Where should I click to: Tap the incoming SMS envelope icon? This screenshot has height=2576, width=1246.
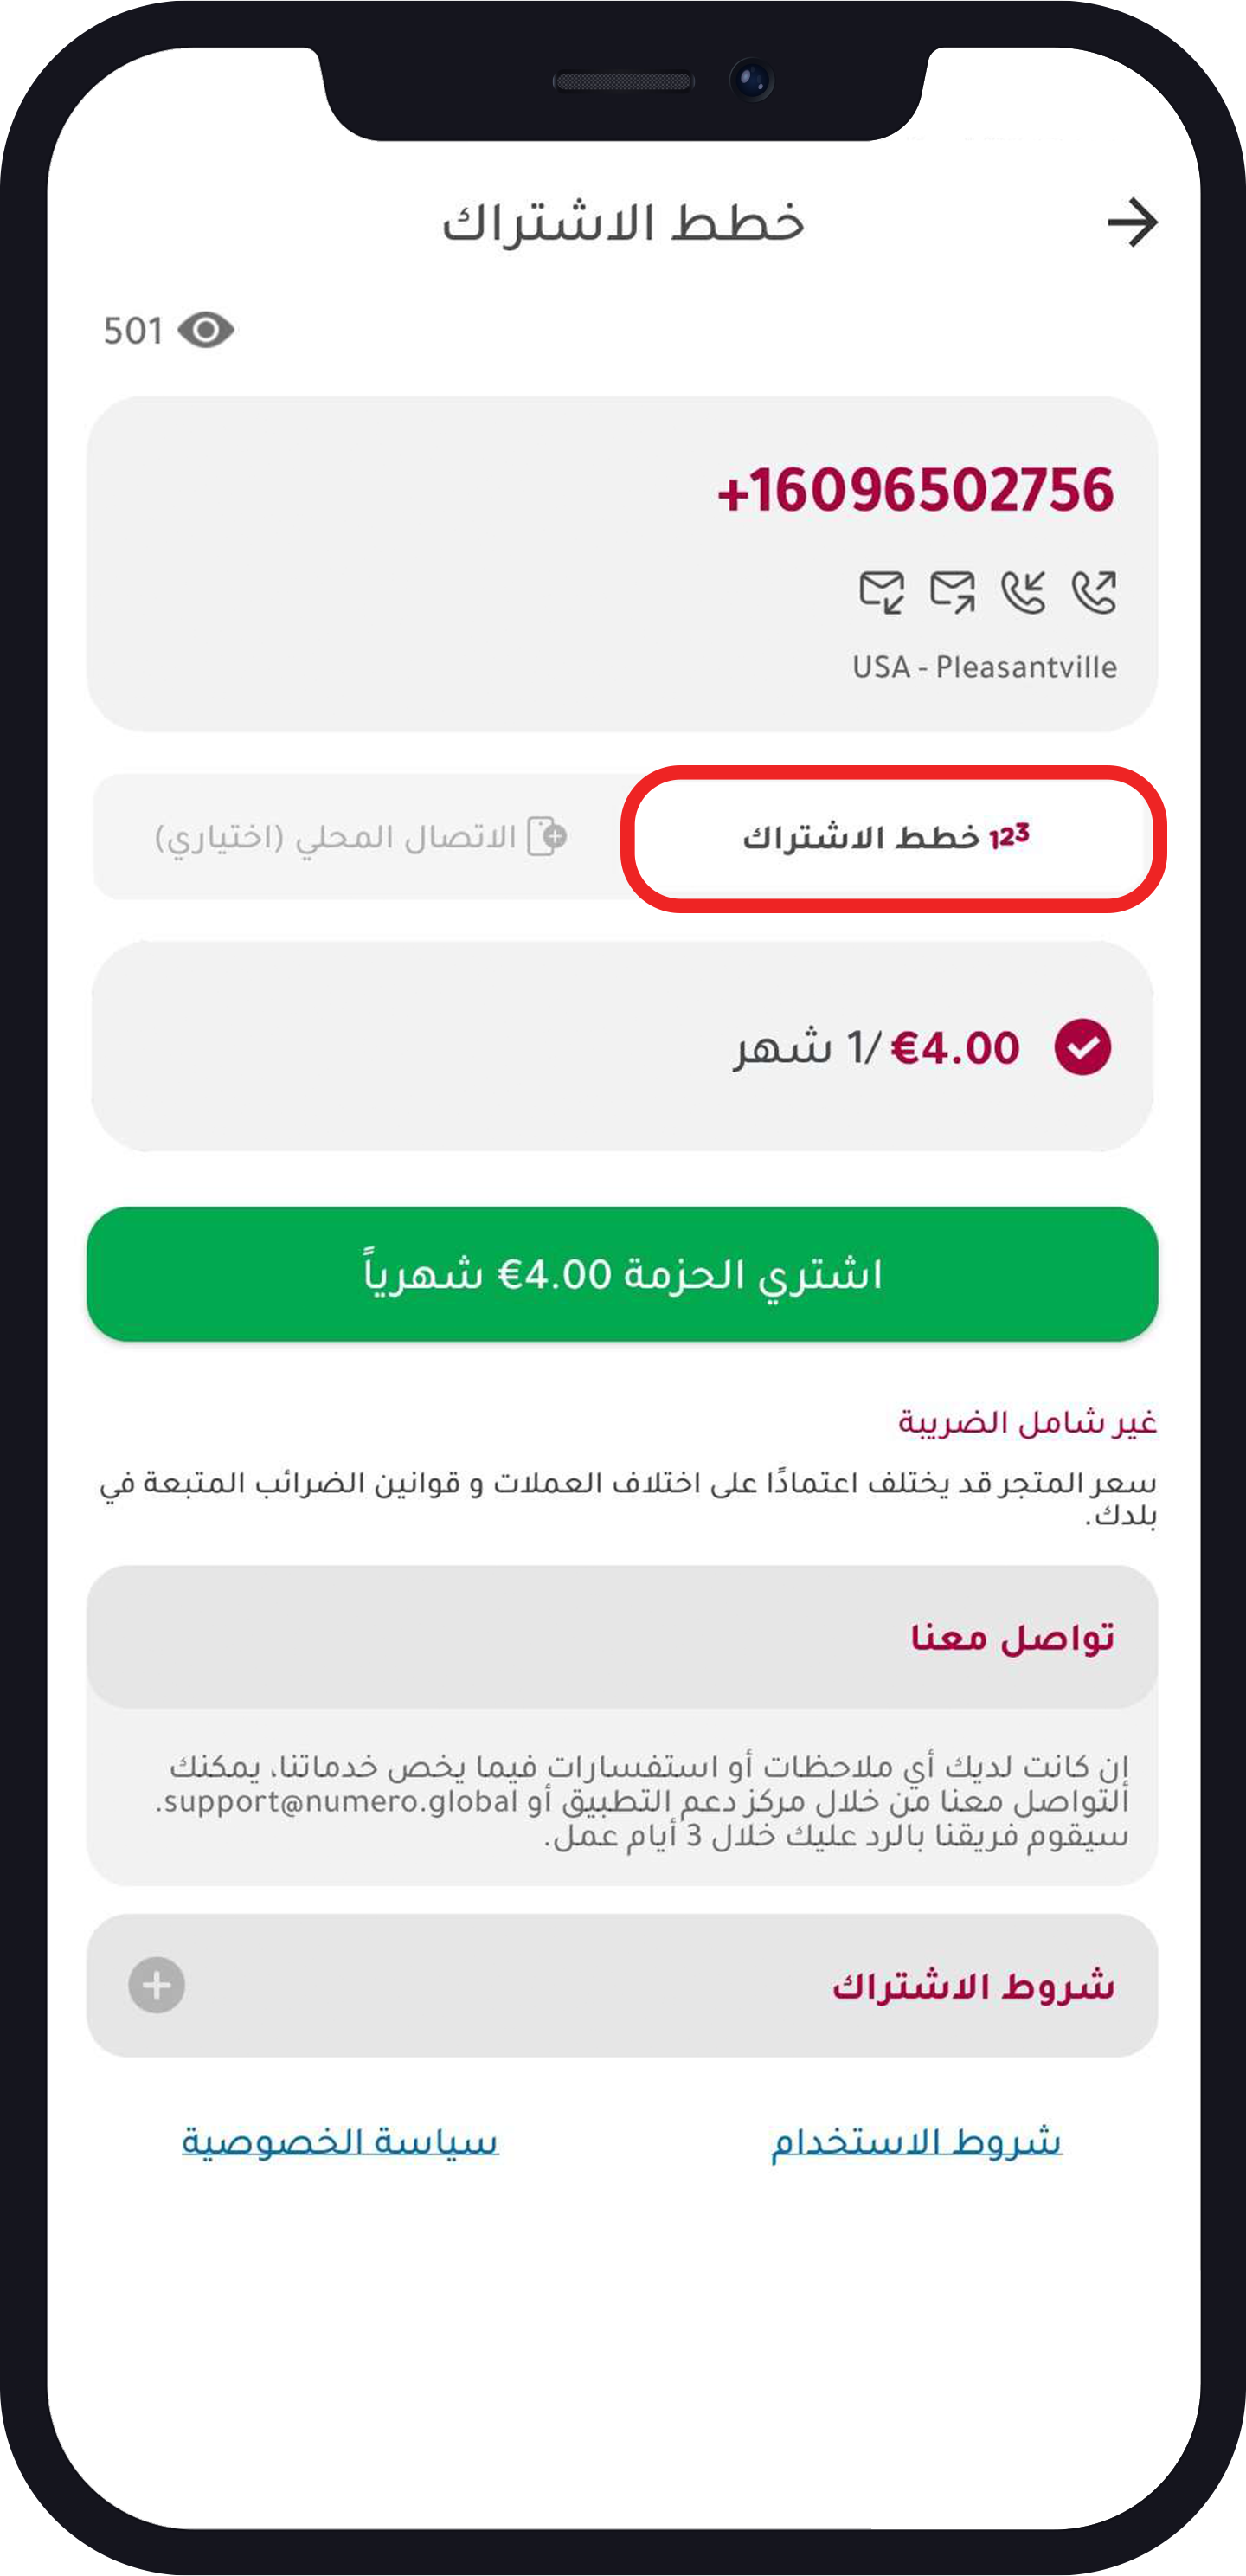pos(882,592)
